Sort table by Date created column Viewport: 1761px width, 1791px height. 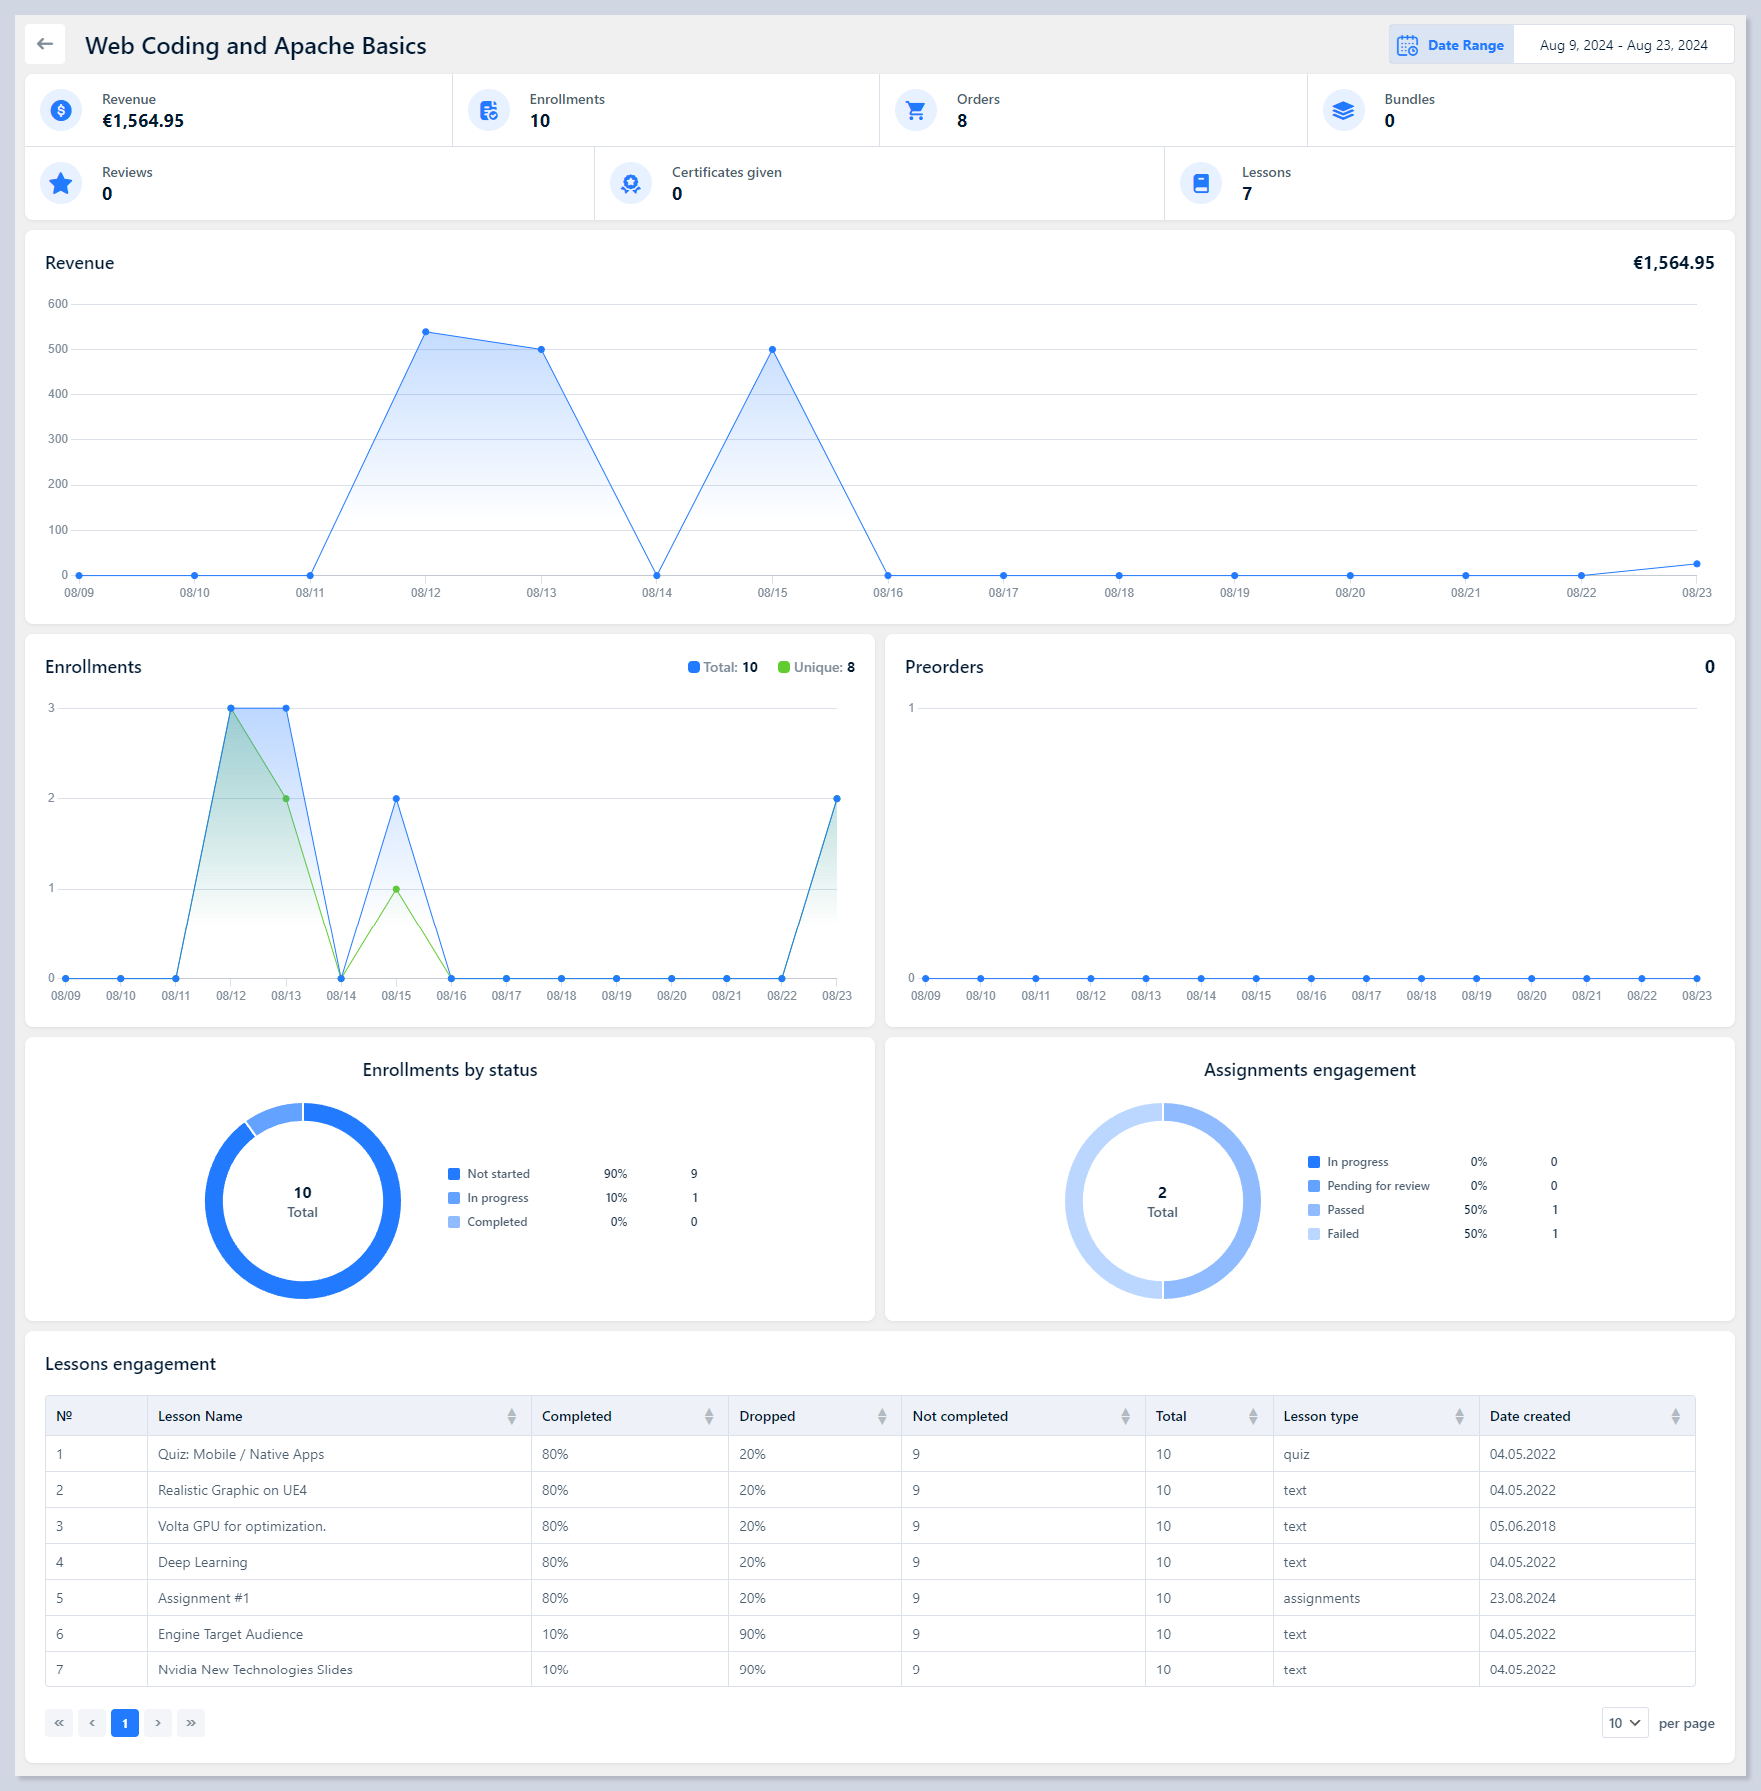click(1675, 1416)
